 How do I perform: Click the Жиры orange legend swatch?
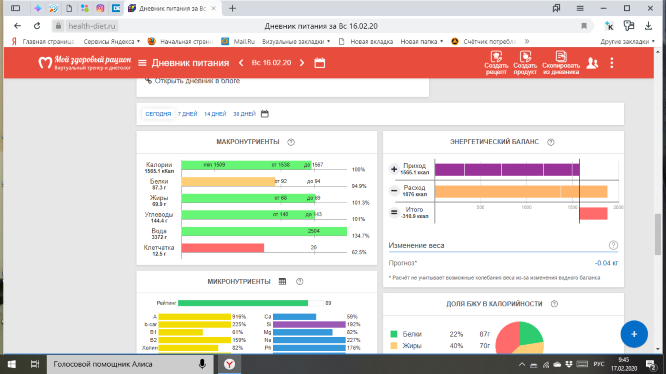point(394,346)
